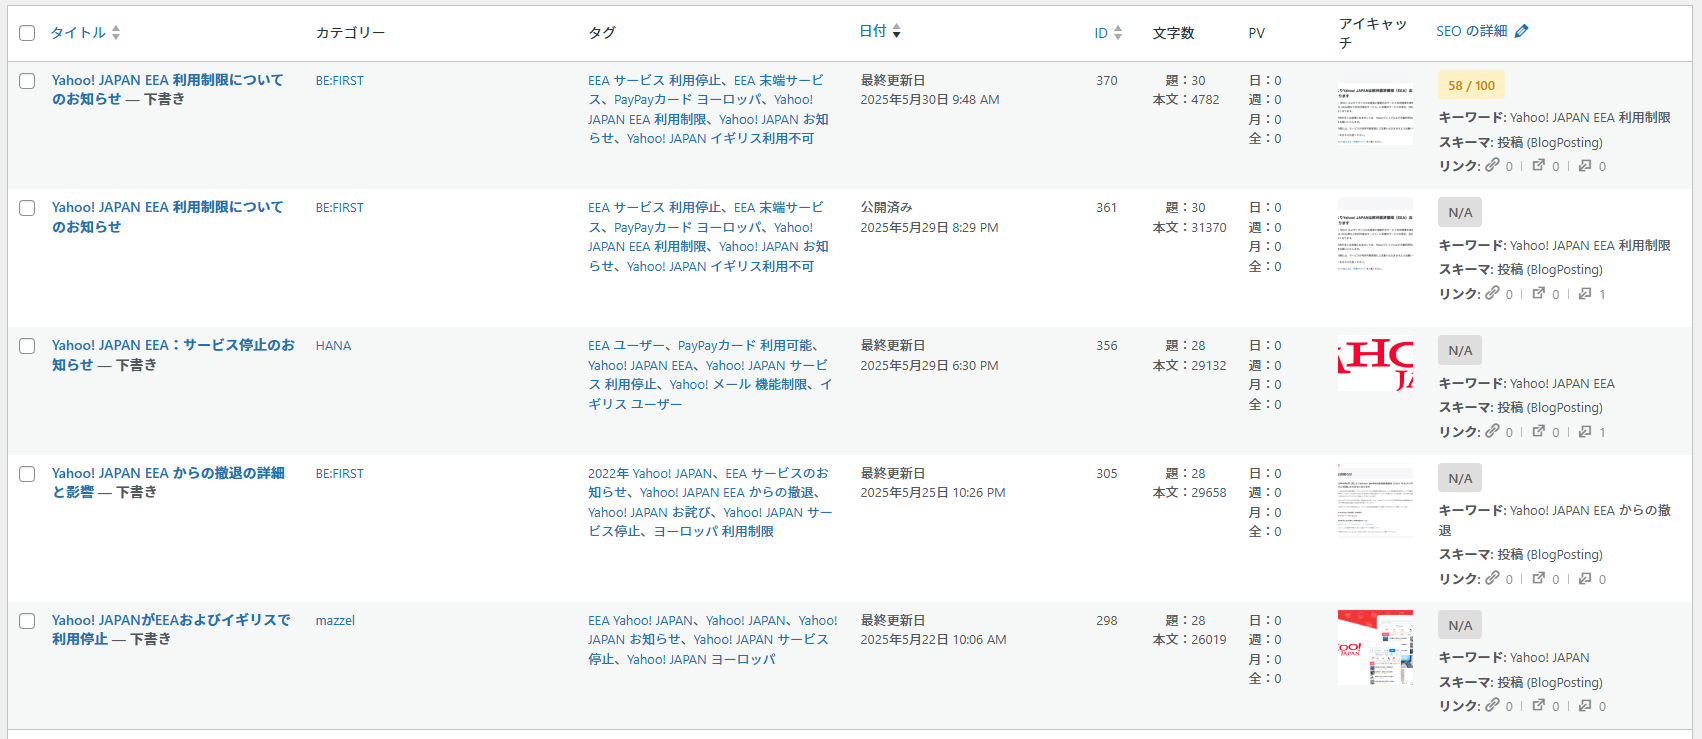Viewport: 1702px width, 739px height.
Task: Filter by mazzel category
Action: click(335, 621)
